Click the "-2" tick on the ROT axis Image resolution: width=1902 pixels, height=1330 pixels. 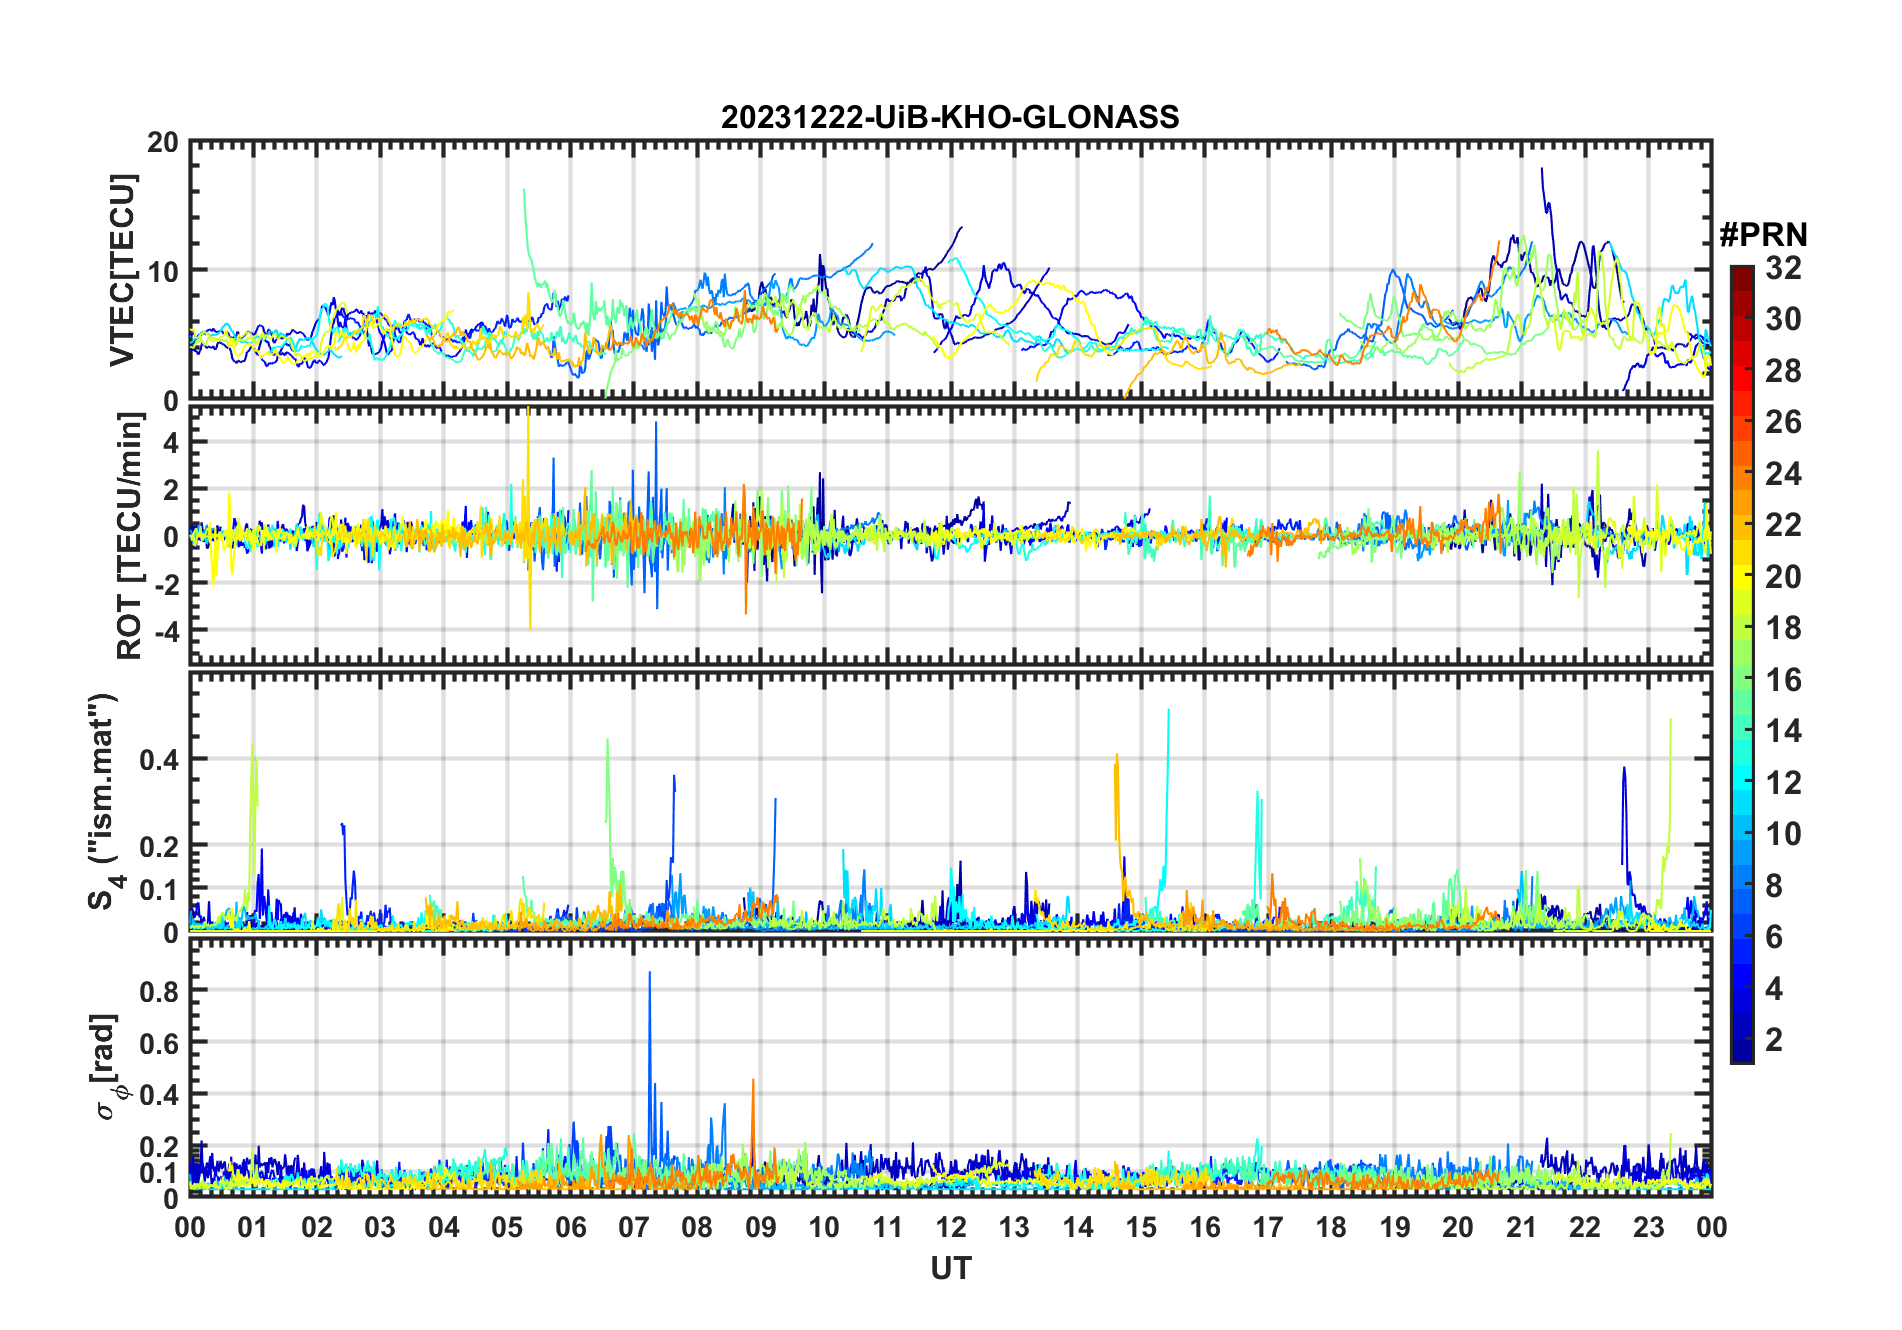pyautogui.click(x=165, y=584)
